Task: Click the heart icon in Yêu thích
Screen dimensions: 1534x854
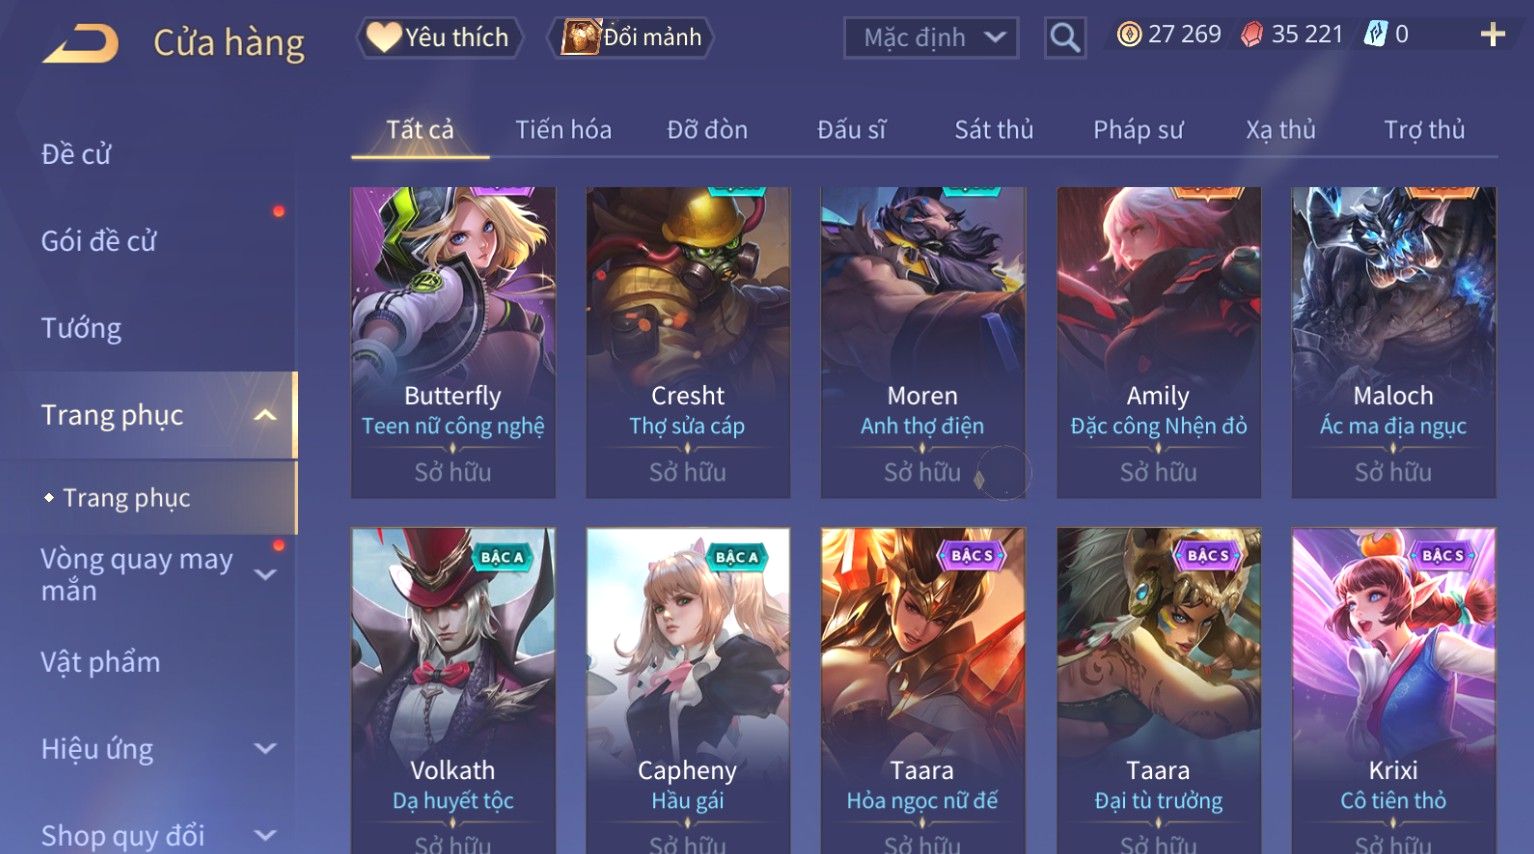Action: (x=383, y=37)
